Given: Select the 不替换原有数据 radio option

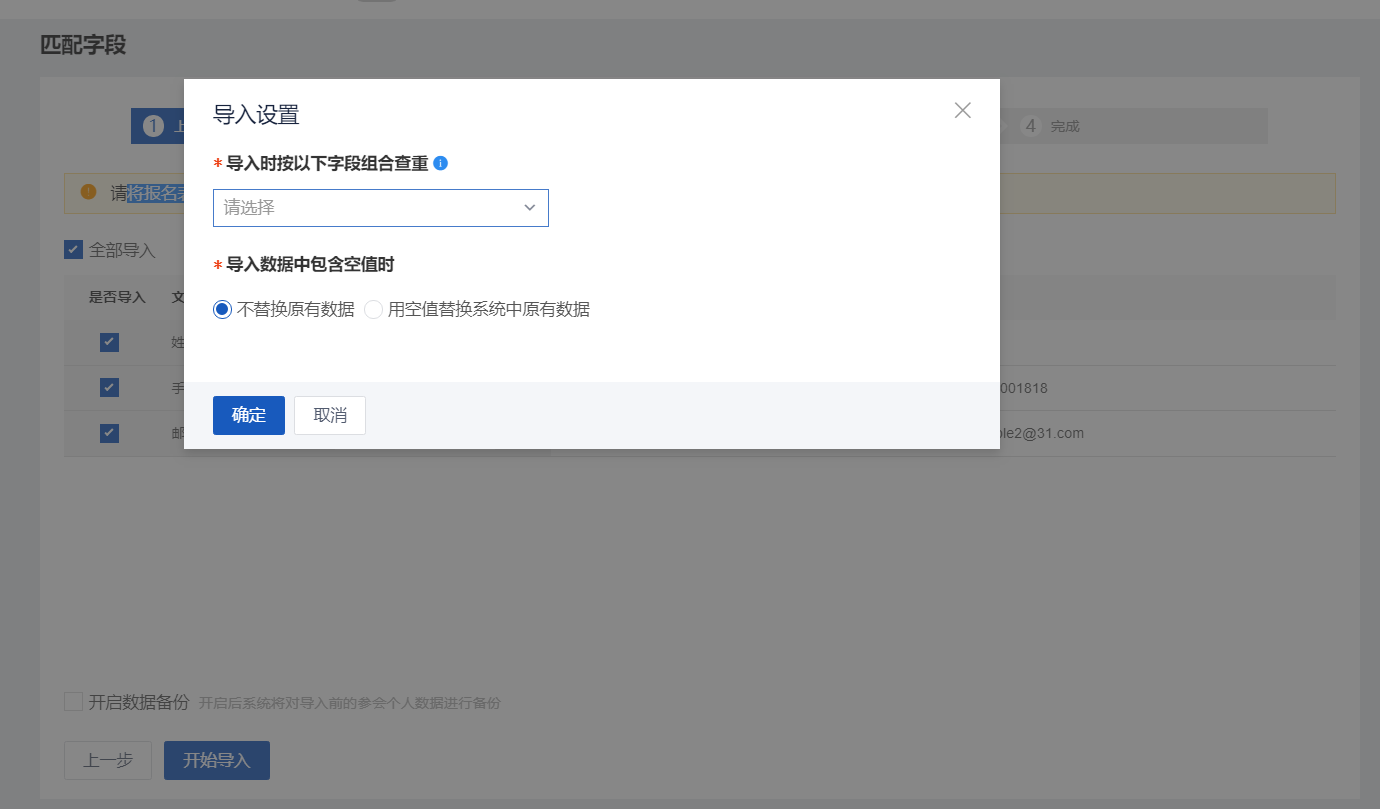Looking at the screenshot, I should pyautogui.click(x=222, y=310).
